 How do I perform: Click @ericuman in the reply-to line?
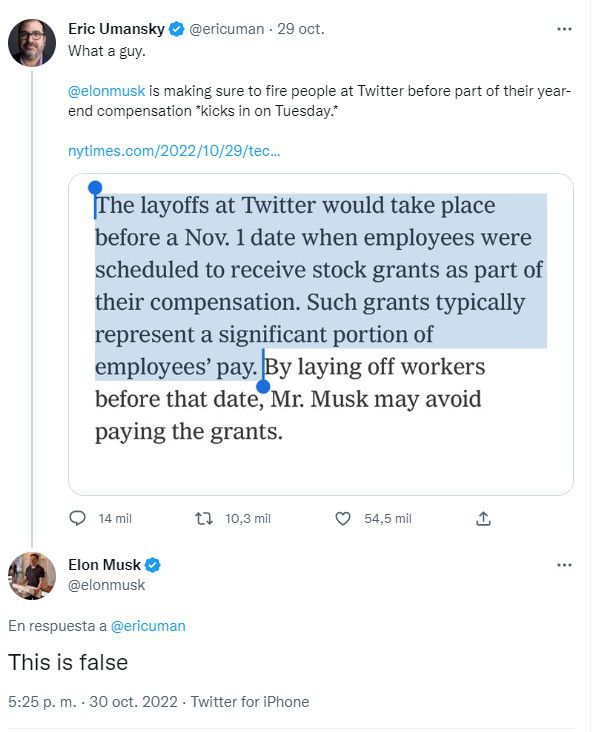[x=148, y=626]
